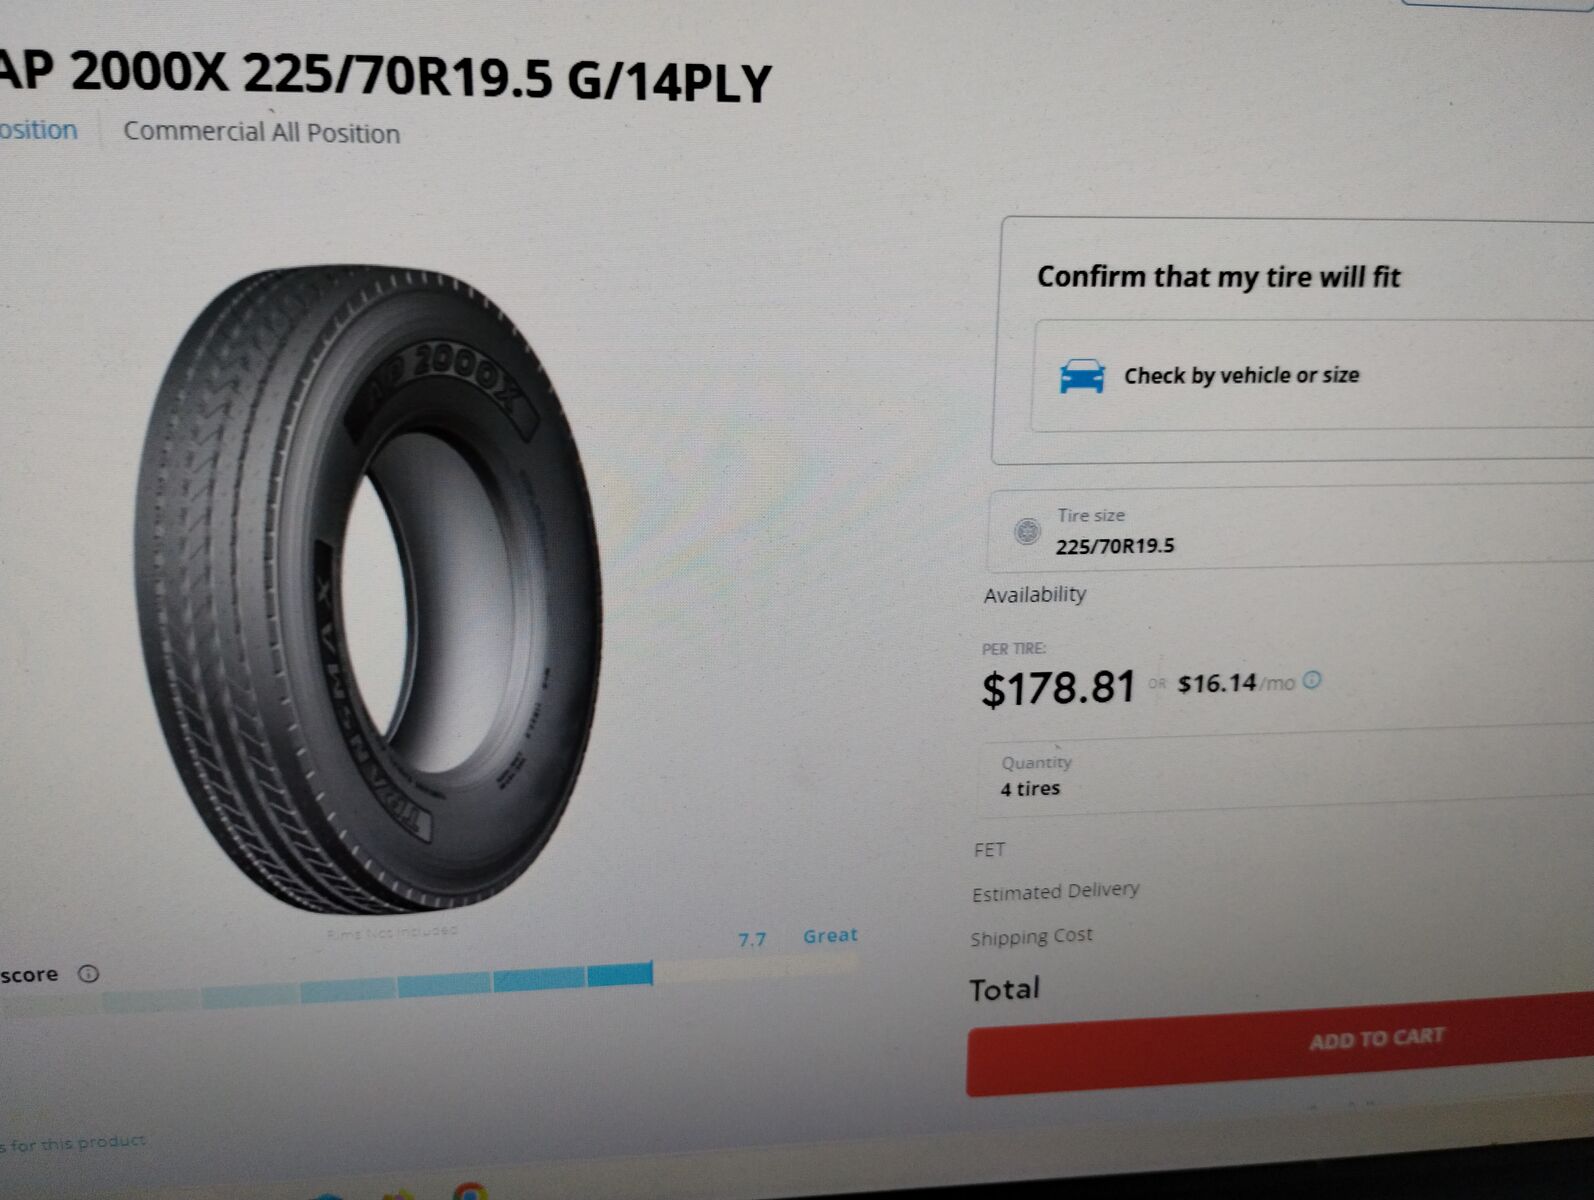The width and height of the screenshot is (1594, 1200).
Task: Open the monthly payment info icon
Action: [x=1312, y=680]
